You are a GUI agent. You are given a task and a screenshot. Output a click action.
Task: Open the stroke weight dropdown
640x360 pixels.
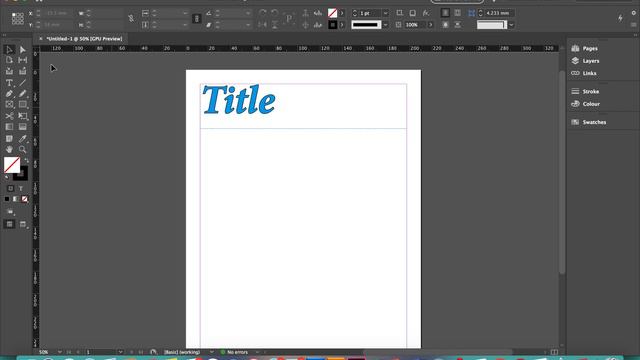point(385,13)
